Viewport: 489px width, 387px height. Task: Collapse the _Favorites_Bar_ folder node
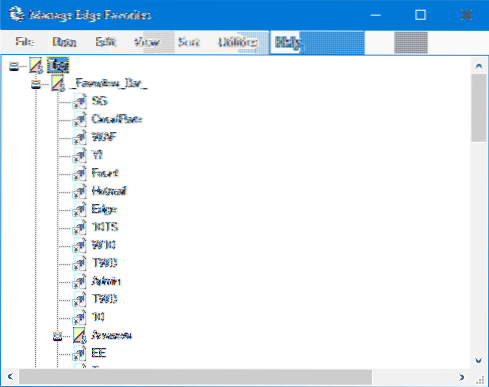click(x=36, y=84)
